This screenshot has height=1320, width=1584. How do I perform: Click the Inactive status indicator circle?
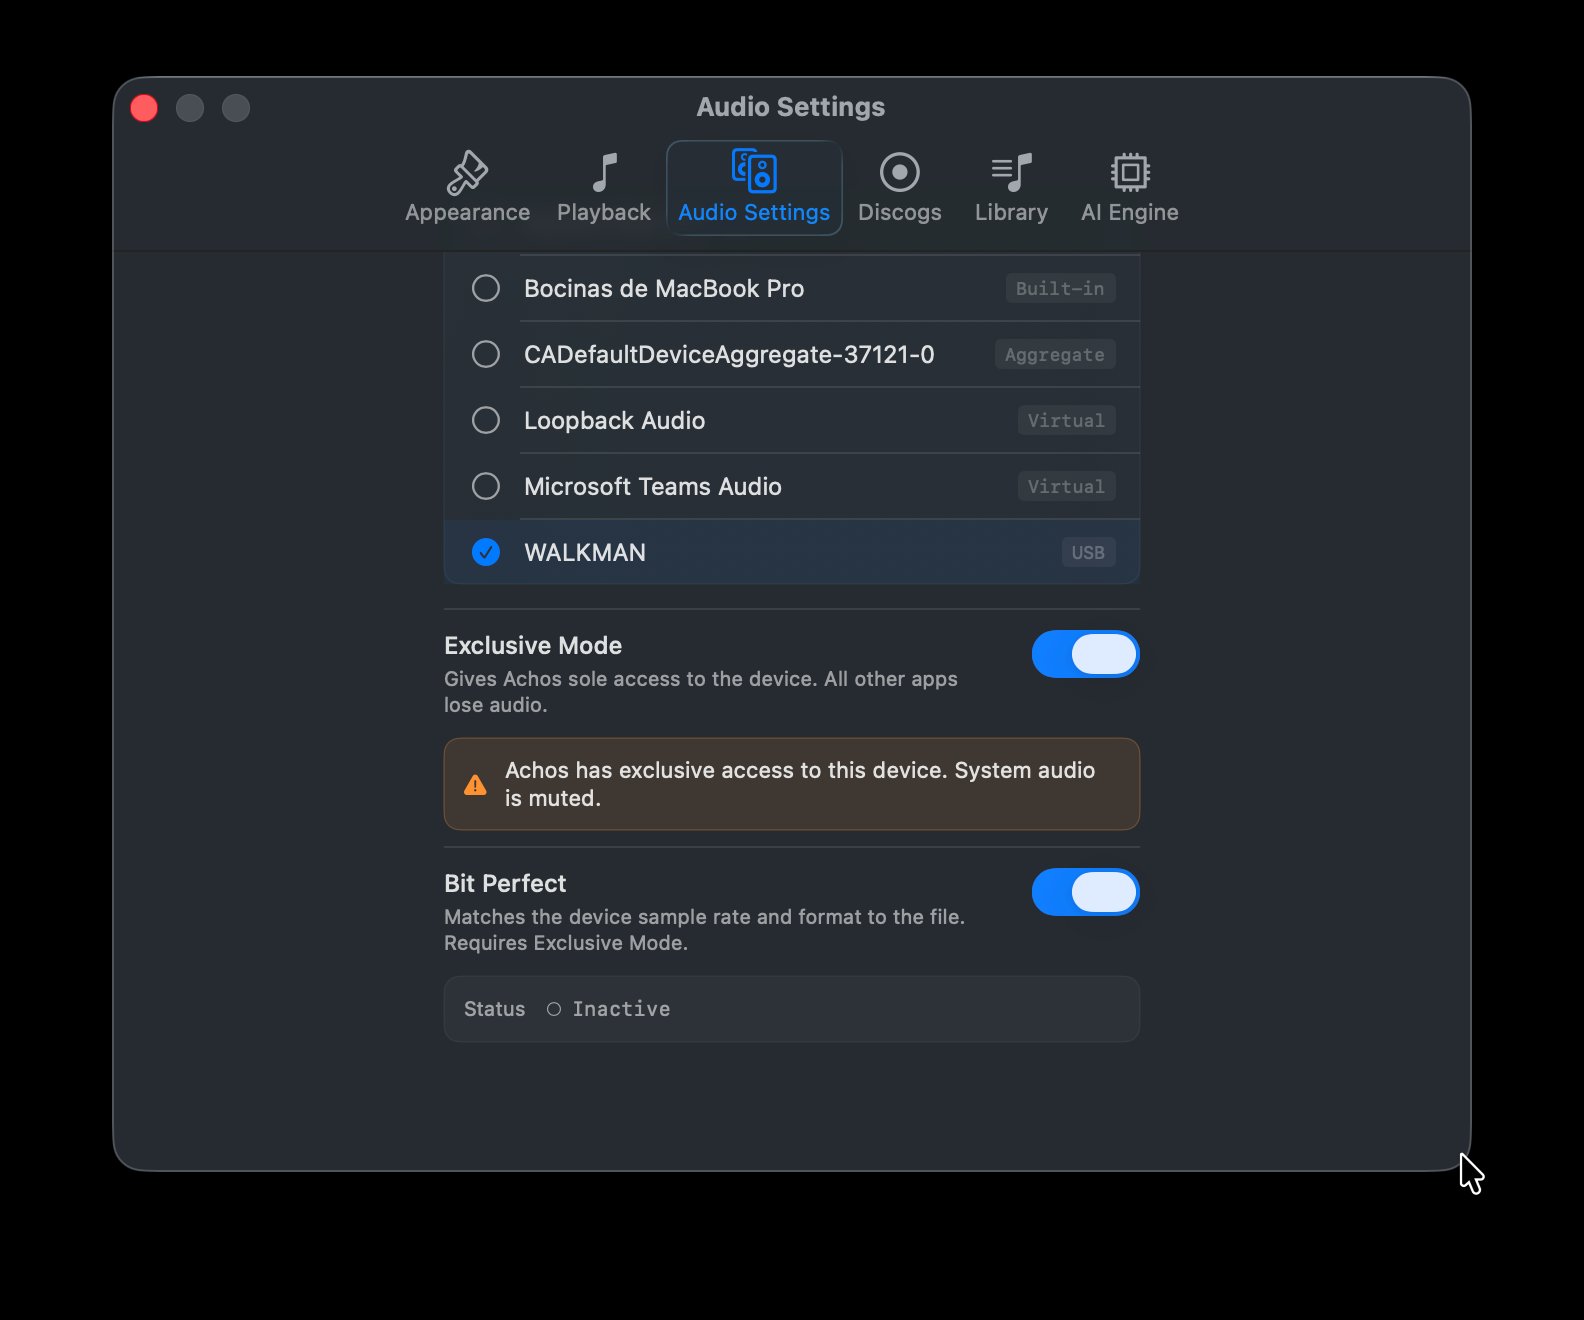(x=554, y=1009)
